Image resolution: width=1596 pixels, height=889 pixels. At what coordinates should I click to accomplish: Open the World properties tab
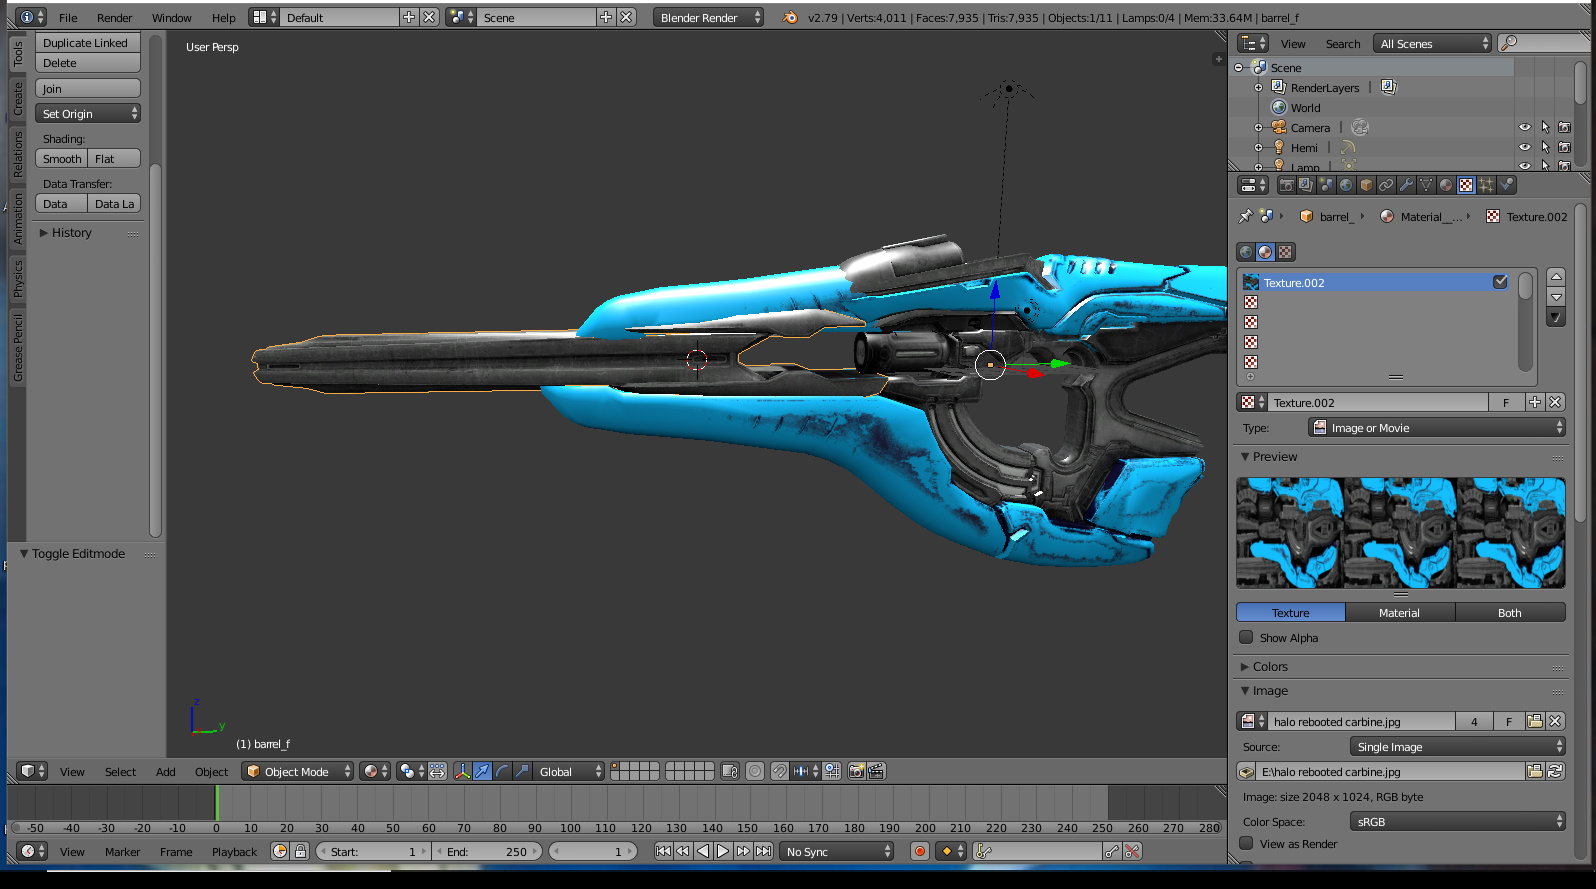[x=1346, y=185]
